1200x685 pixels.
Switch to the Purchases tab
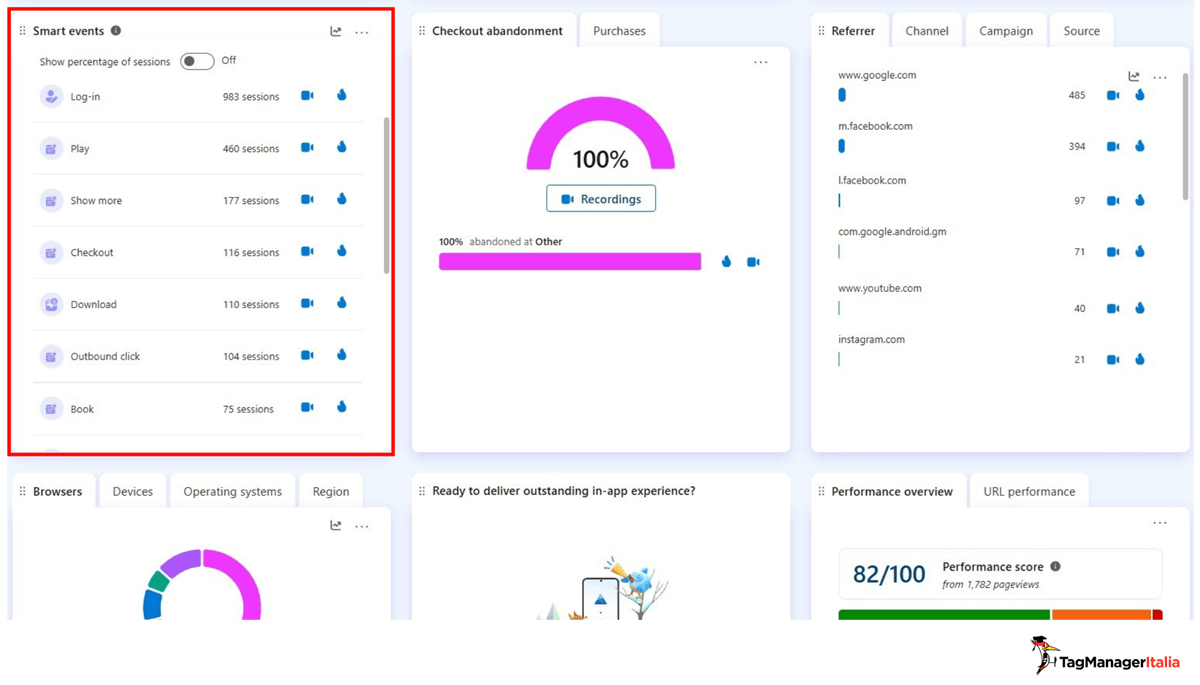620,30
